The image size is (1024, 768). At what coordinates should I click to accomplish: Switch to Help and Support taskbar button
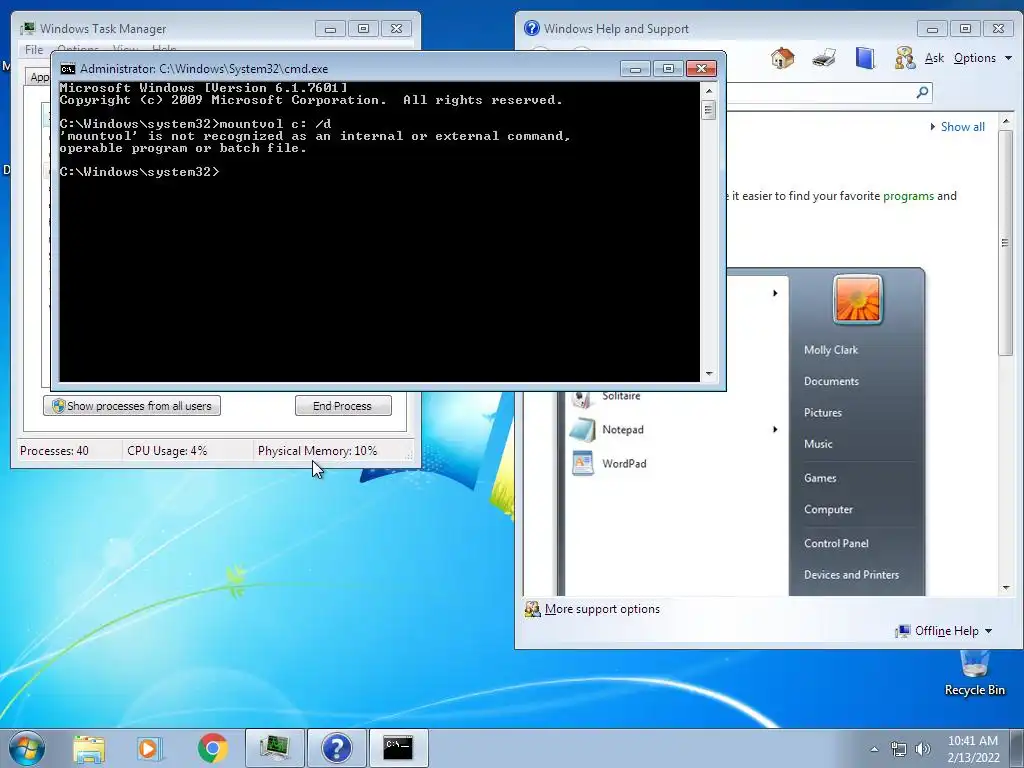pyautogui.click(x=337, y=748)
